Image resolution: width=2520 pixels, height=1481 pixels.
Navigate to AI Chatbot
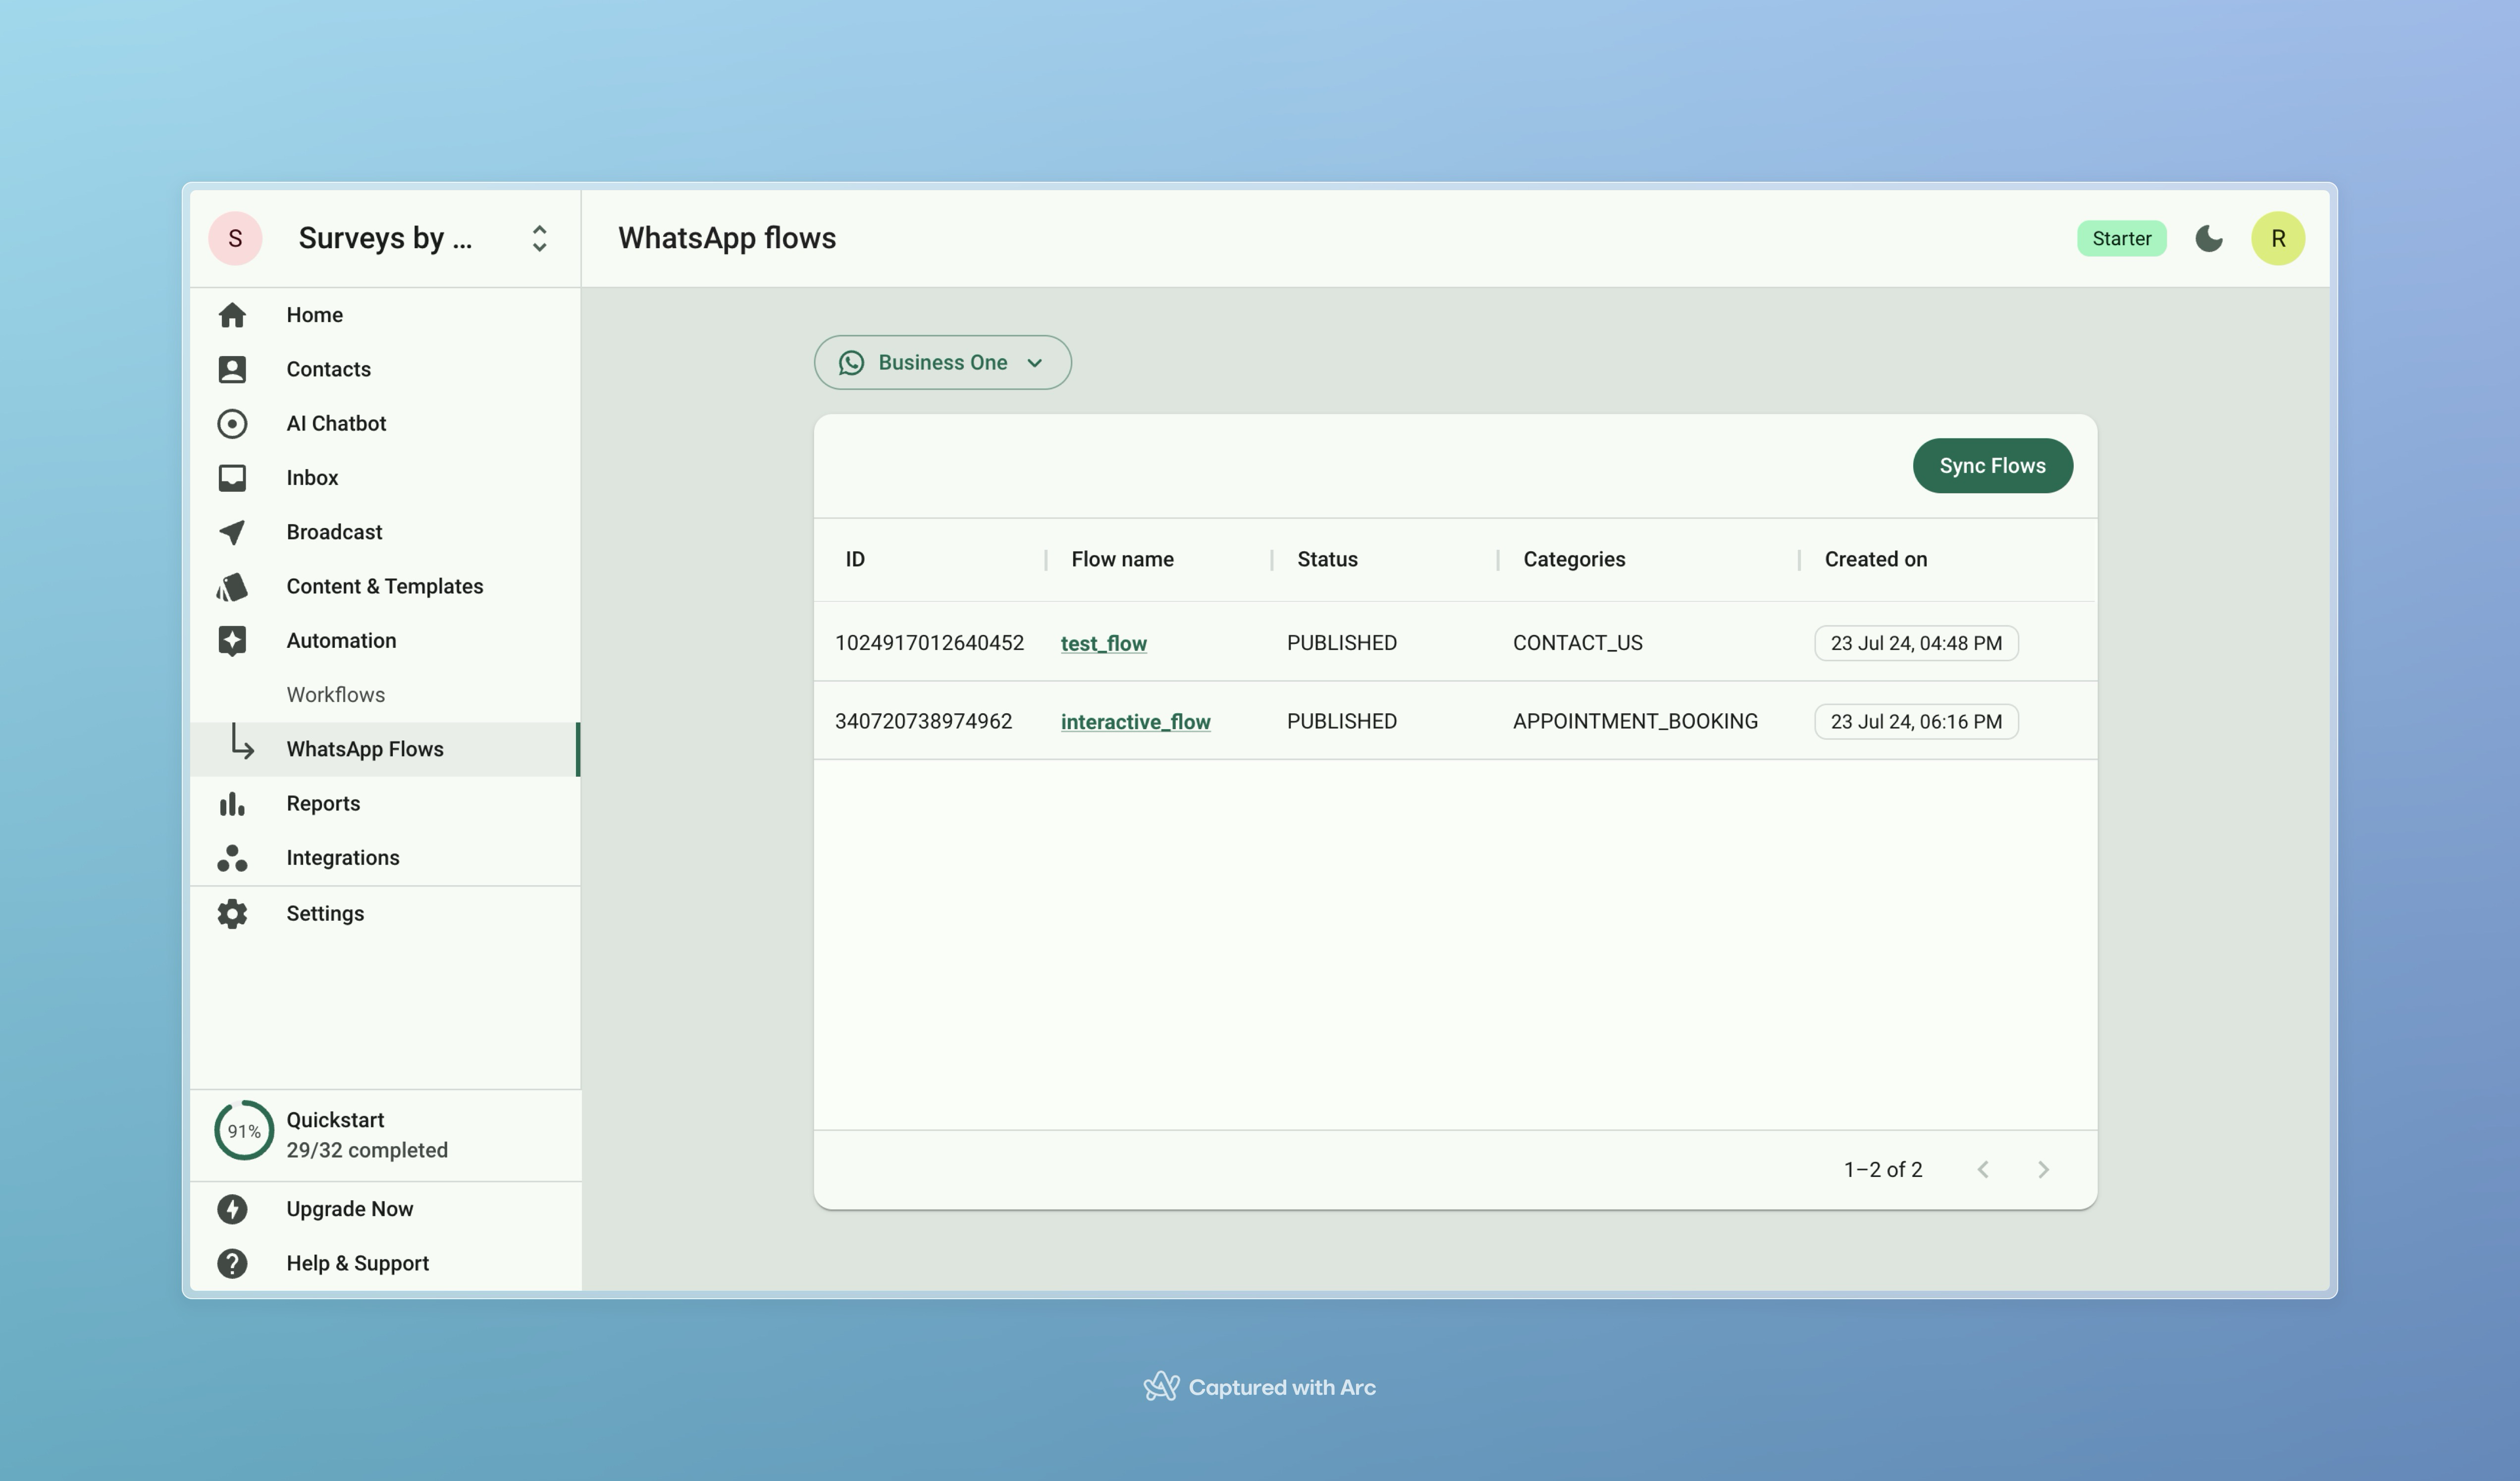pos(385,423)
